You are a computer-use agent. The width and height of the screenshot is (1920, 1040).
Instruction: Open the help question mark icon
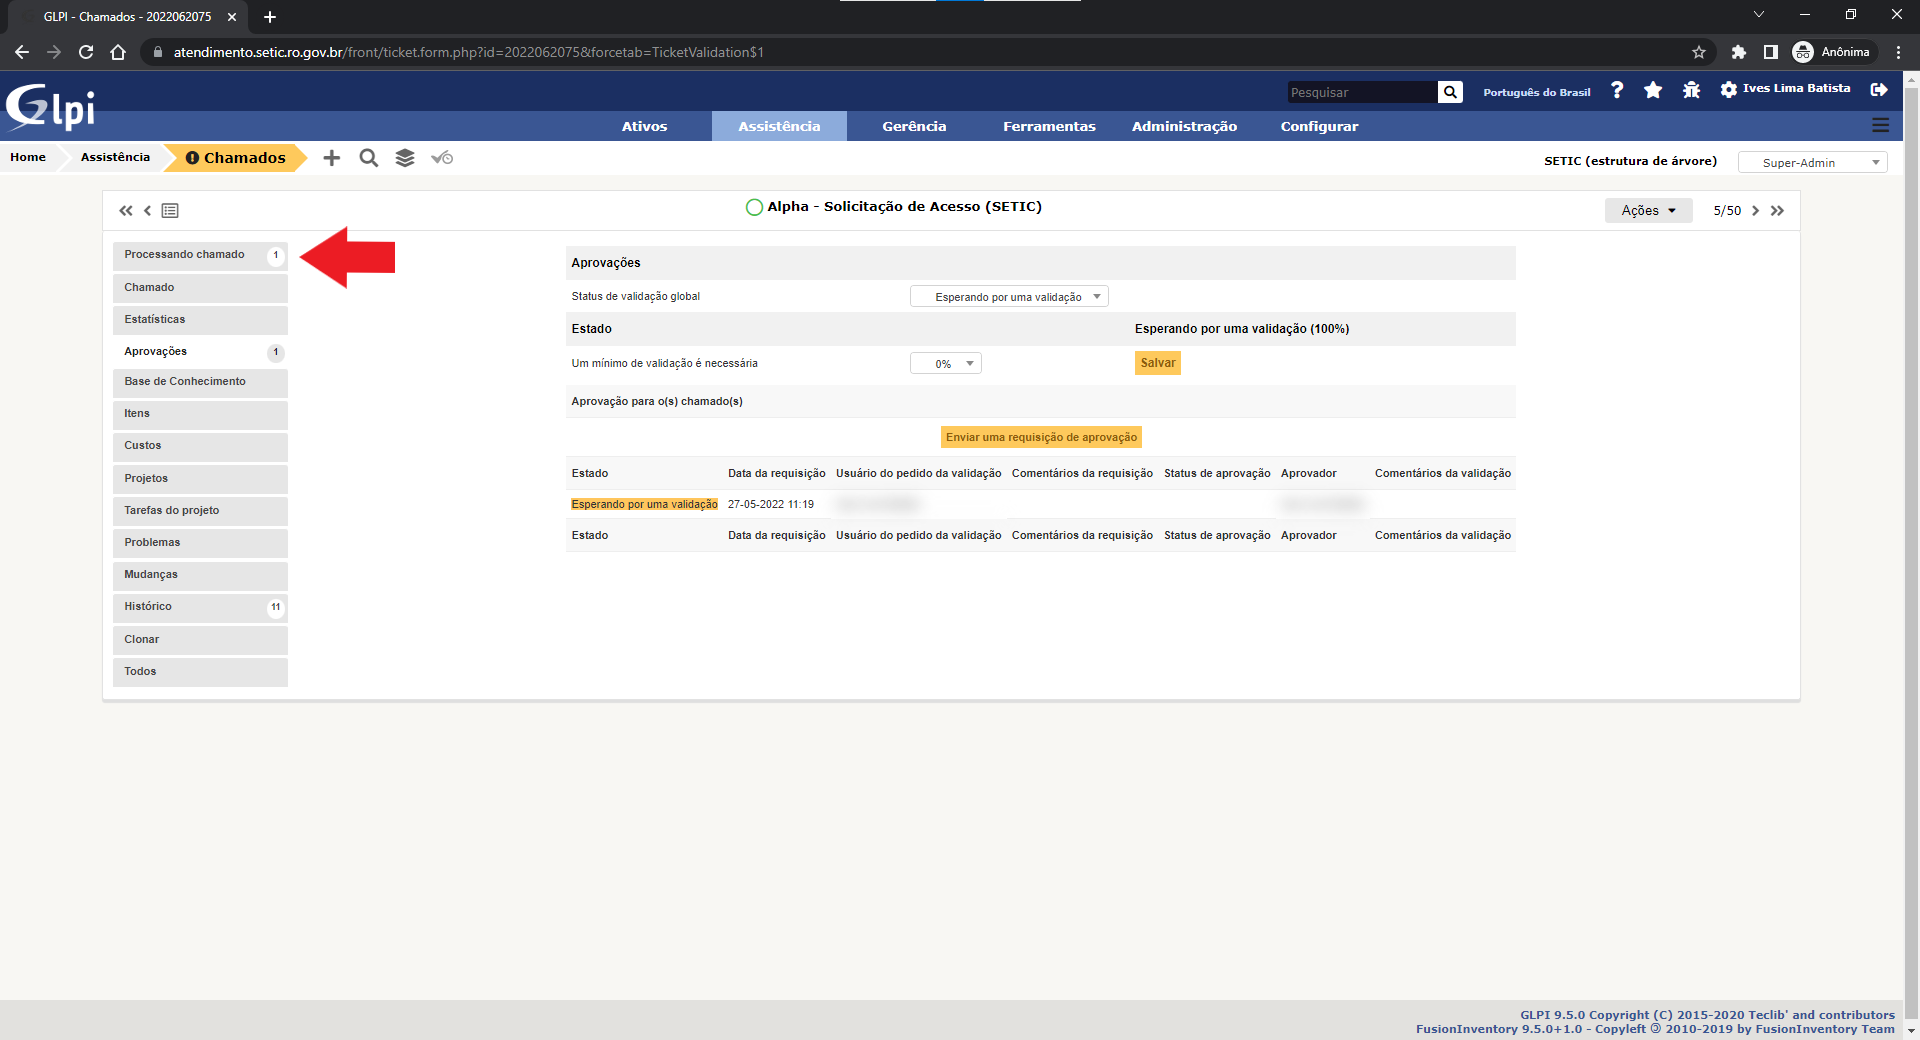1617,90
